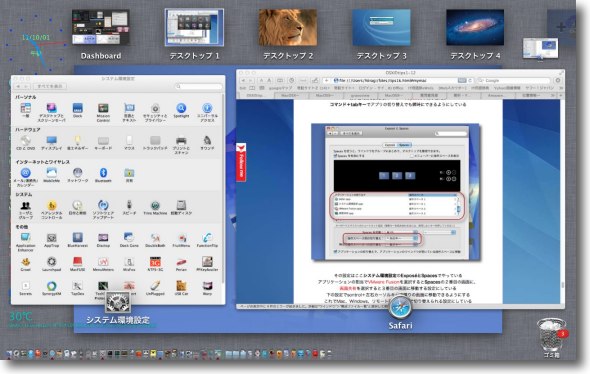Open Launchpad preference icon in その他
The width and height of the screenshot is (590, 374).
[52, 262]
